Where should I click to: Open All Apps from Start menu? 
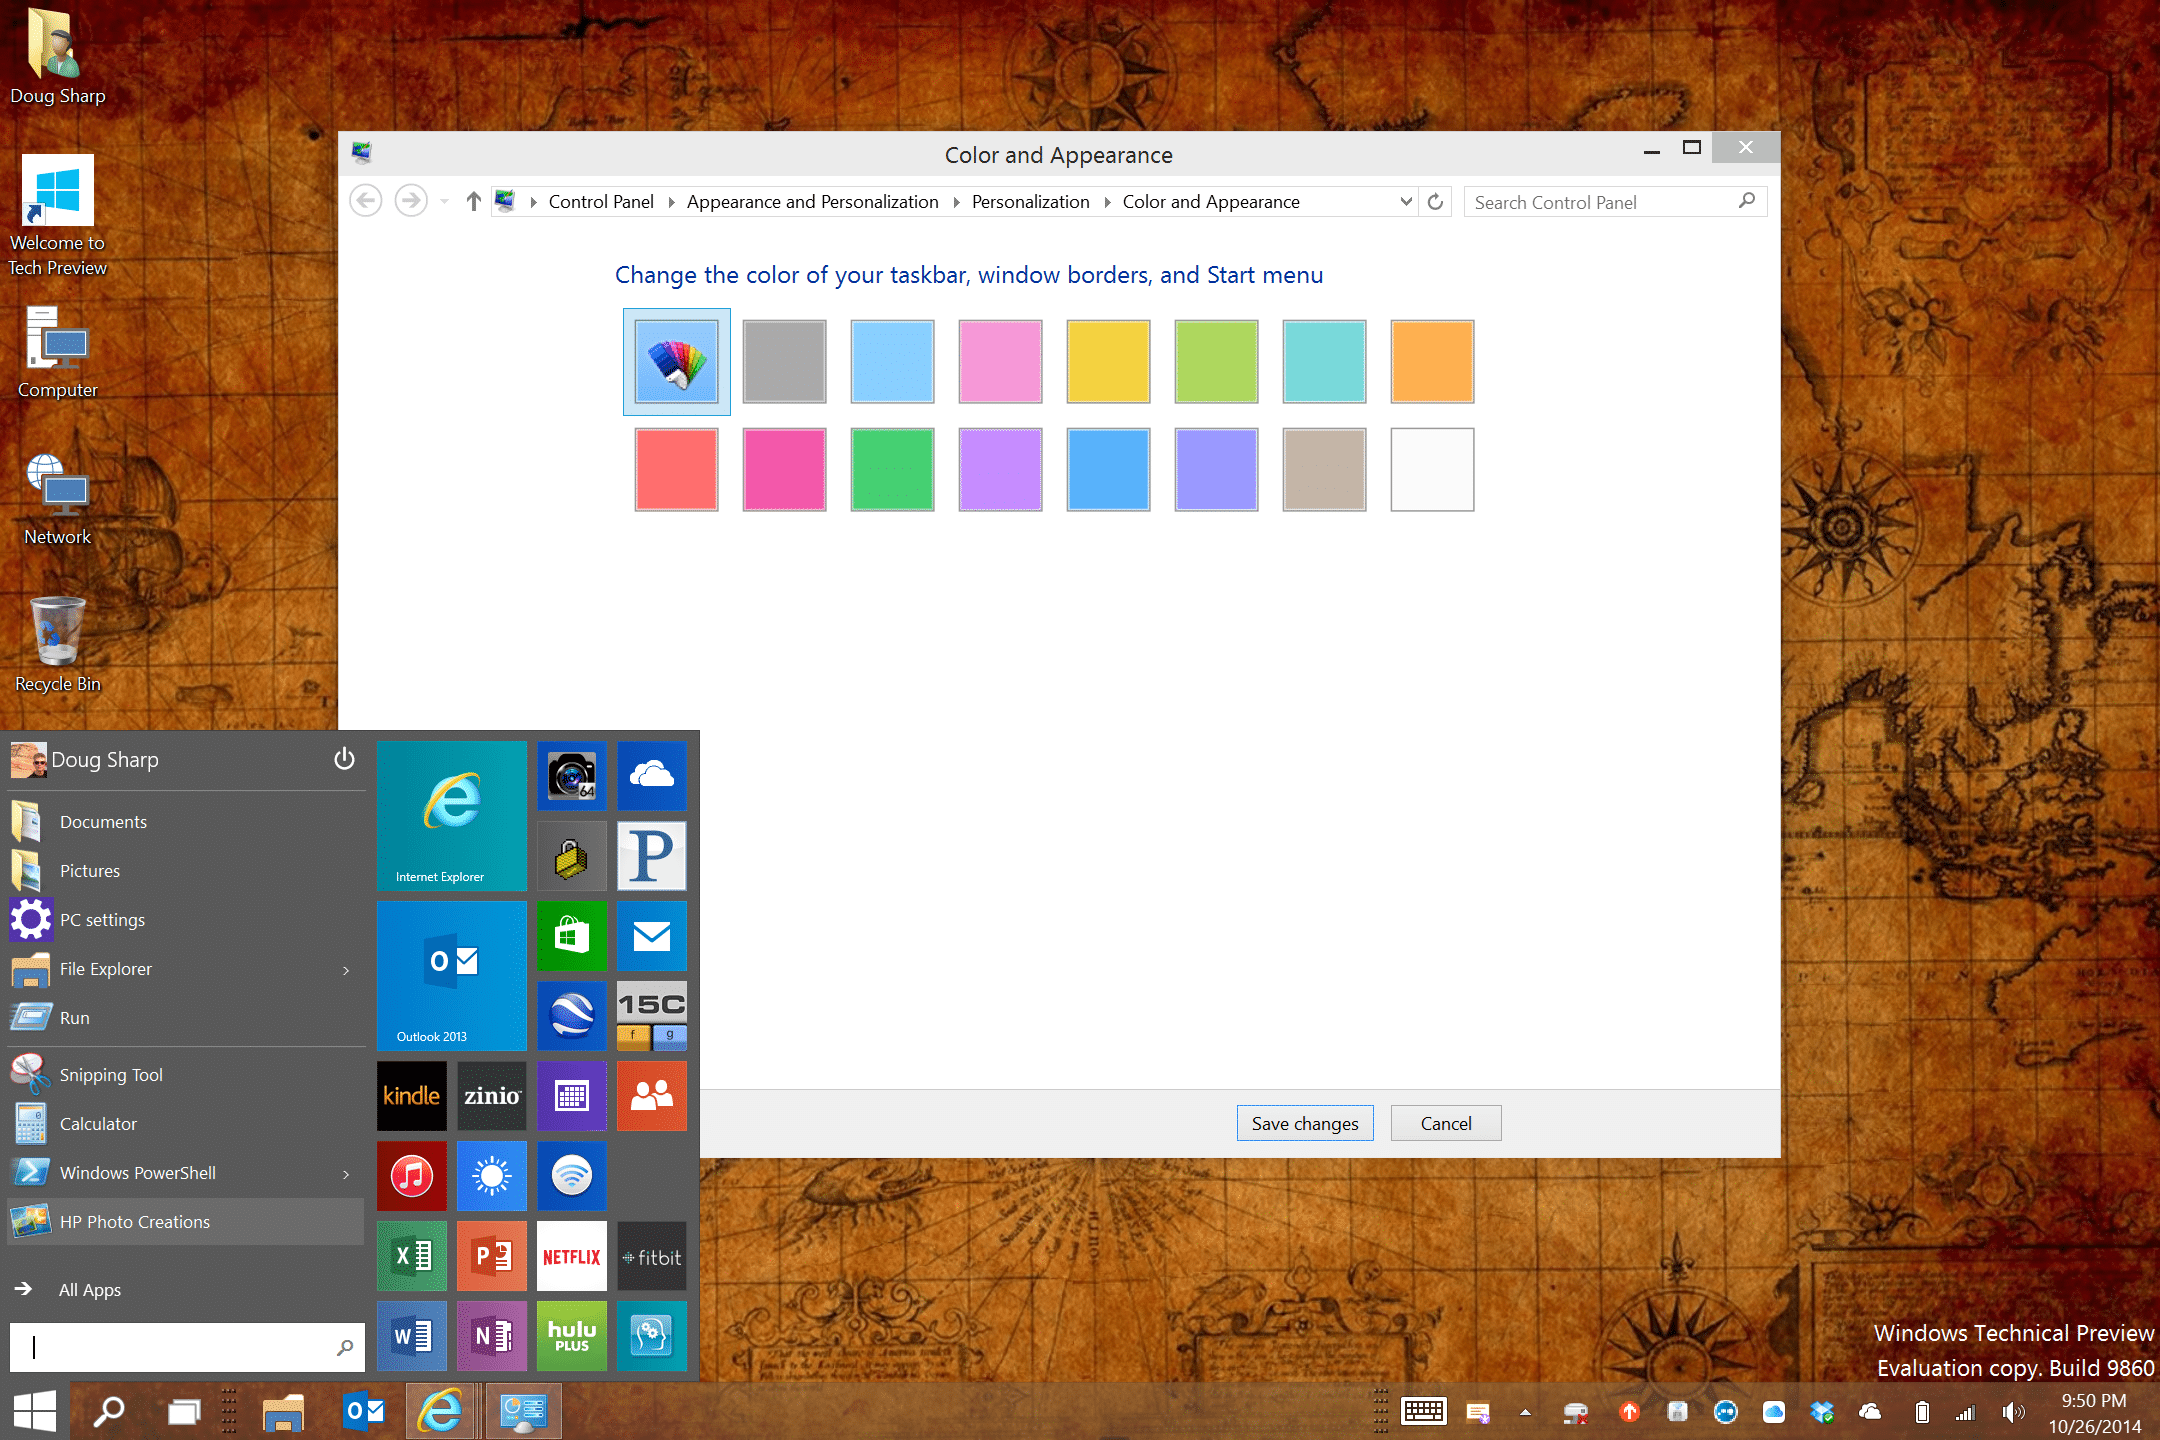pos(87,1286)
